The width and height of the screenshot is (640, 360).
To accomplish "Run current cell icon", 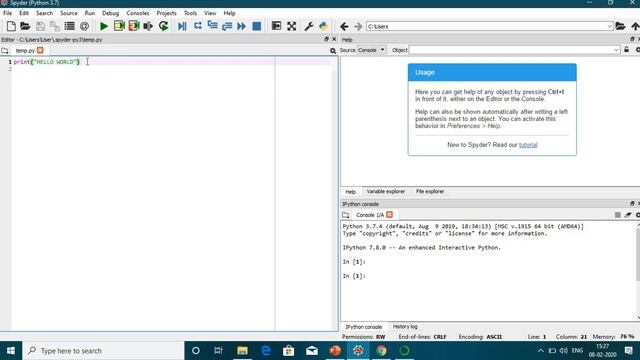I will 119,26.
